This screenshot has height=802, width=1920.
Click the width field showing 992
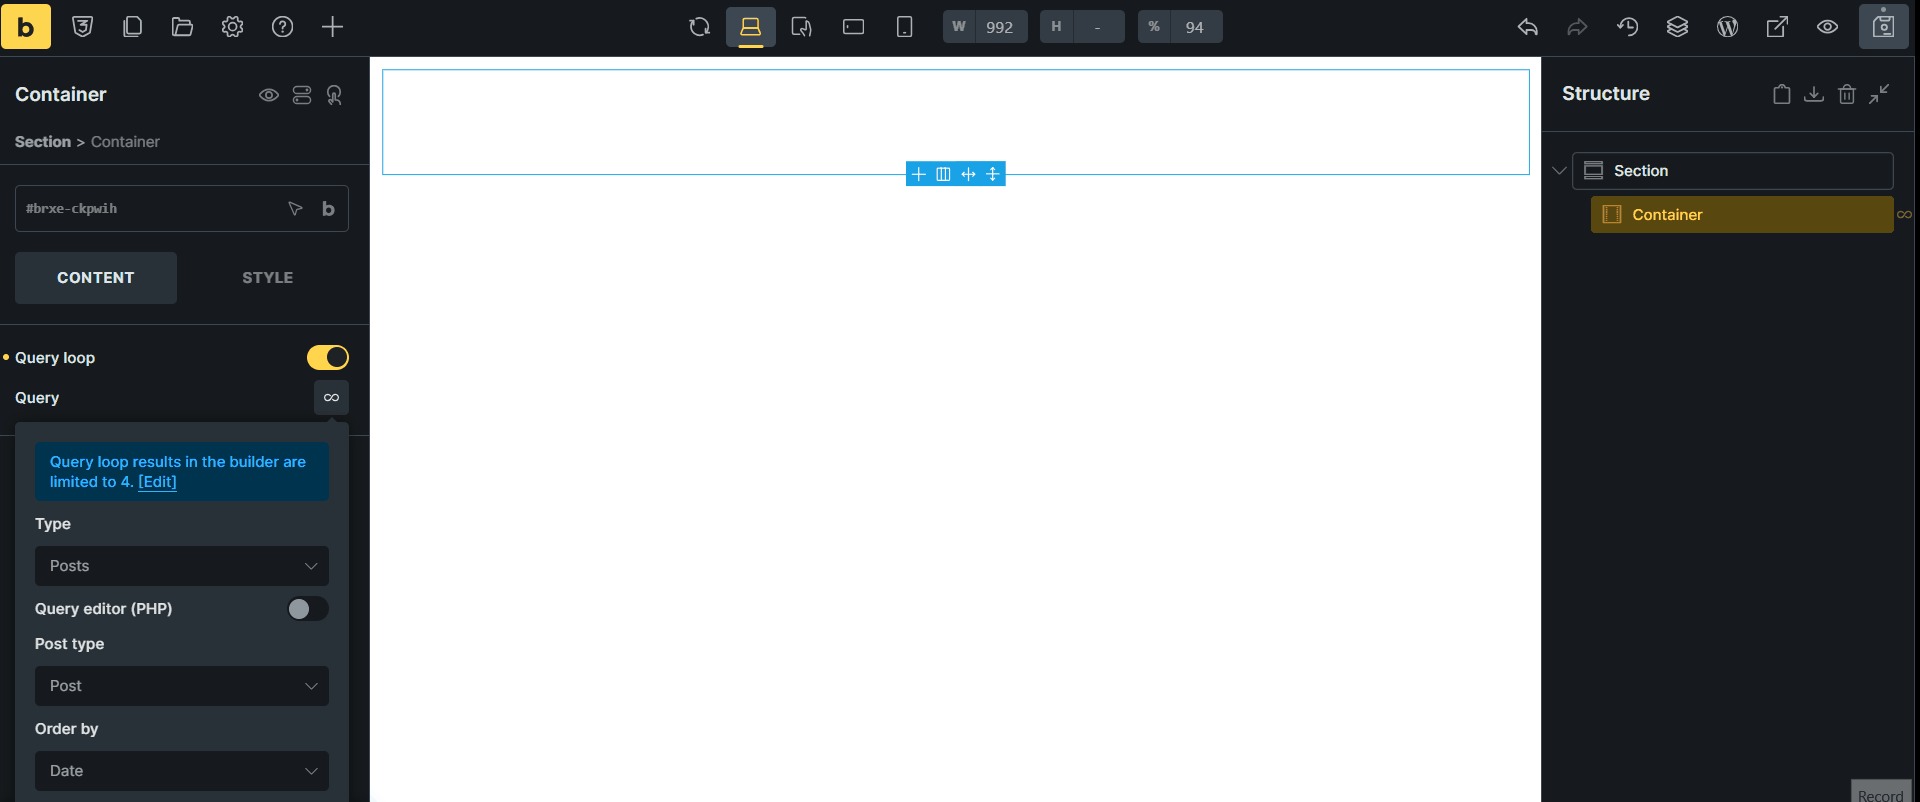[1000, 27]
